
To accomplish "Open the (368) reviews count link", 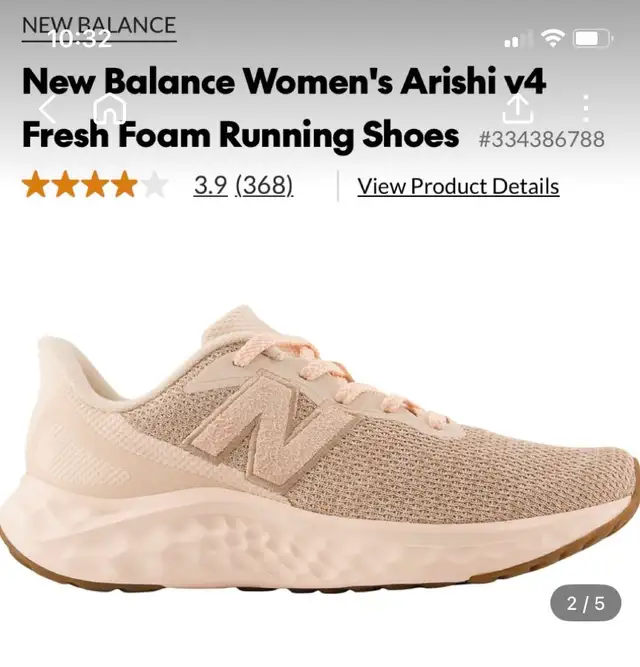I will 264,185.
